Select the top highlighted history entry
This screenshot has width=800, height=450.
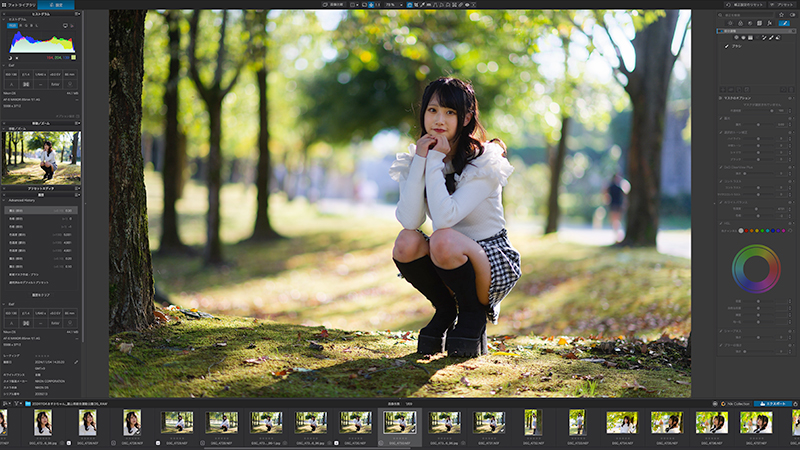tap(41, 210)
